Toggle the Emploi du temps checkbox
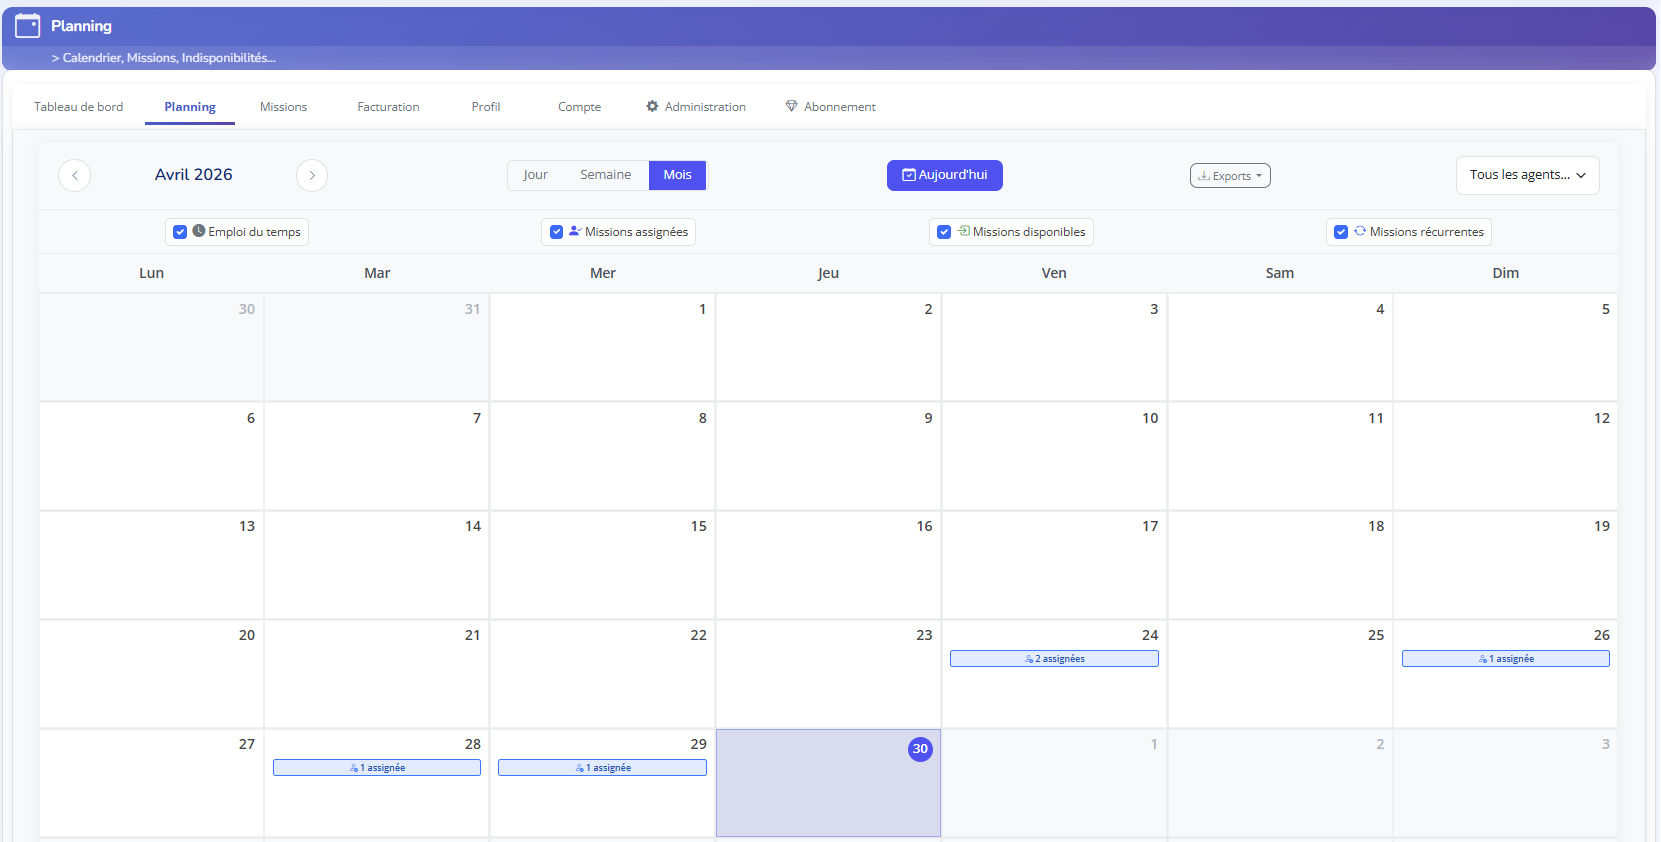 pyautogui.click(x=180, y=232)
